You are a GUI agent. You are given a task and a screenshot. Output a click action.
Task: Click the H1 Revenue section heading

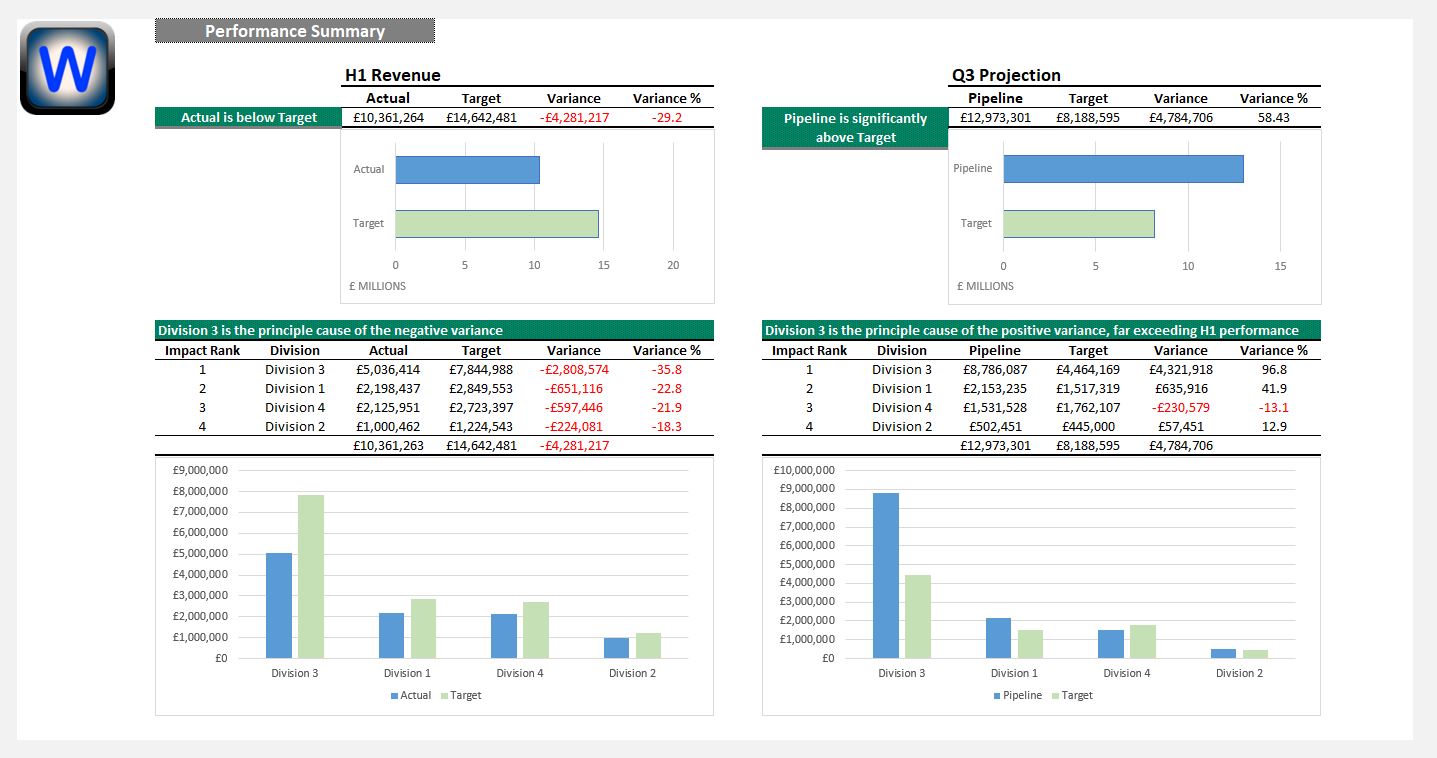click(x=392, y=75)
